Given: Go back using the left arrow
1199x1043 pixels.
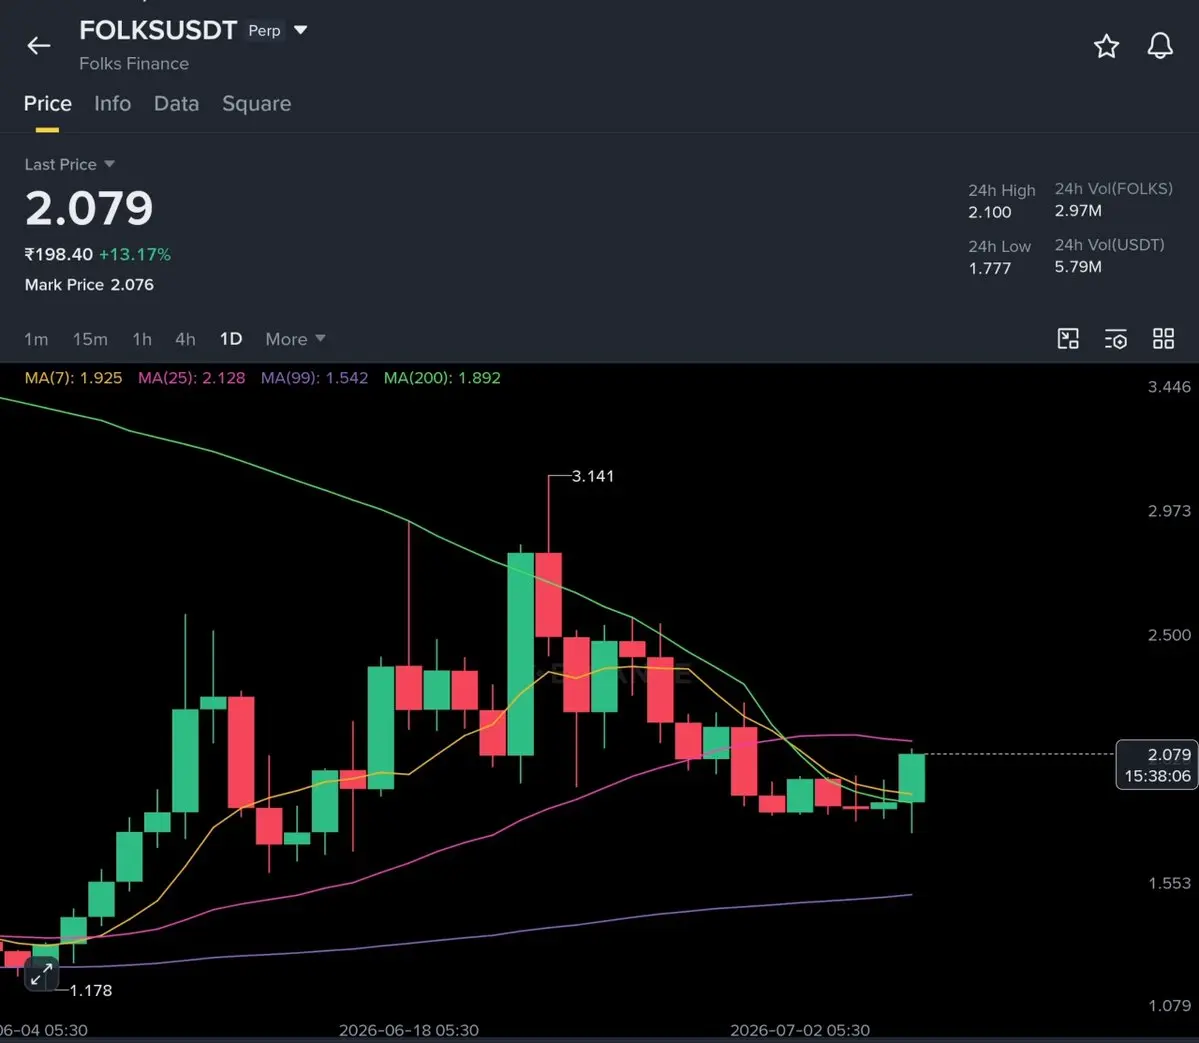Looking at the screenshot, I should [38, 46].
